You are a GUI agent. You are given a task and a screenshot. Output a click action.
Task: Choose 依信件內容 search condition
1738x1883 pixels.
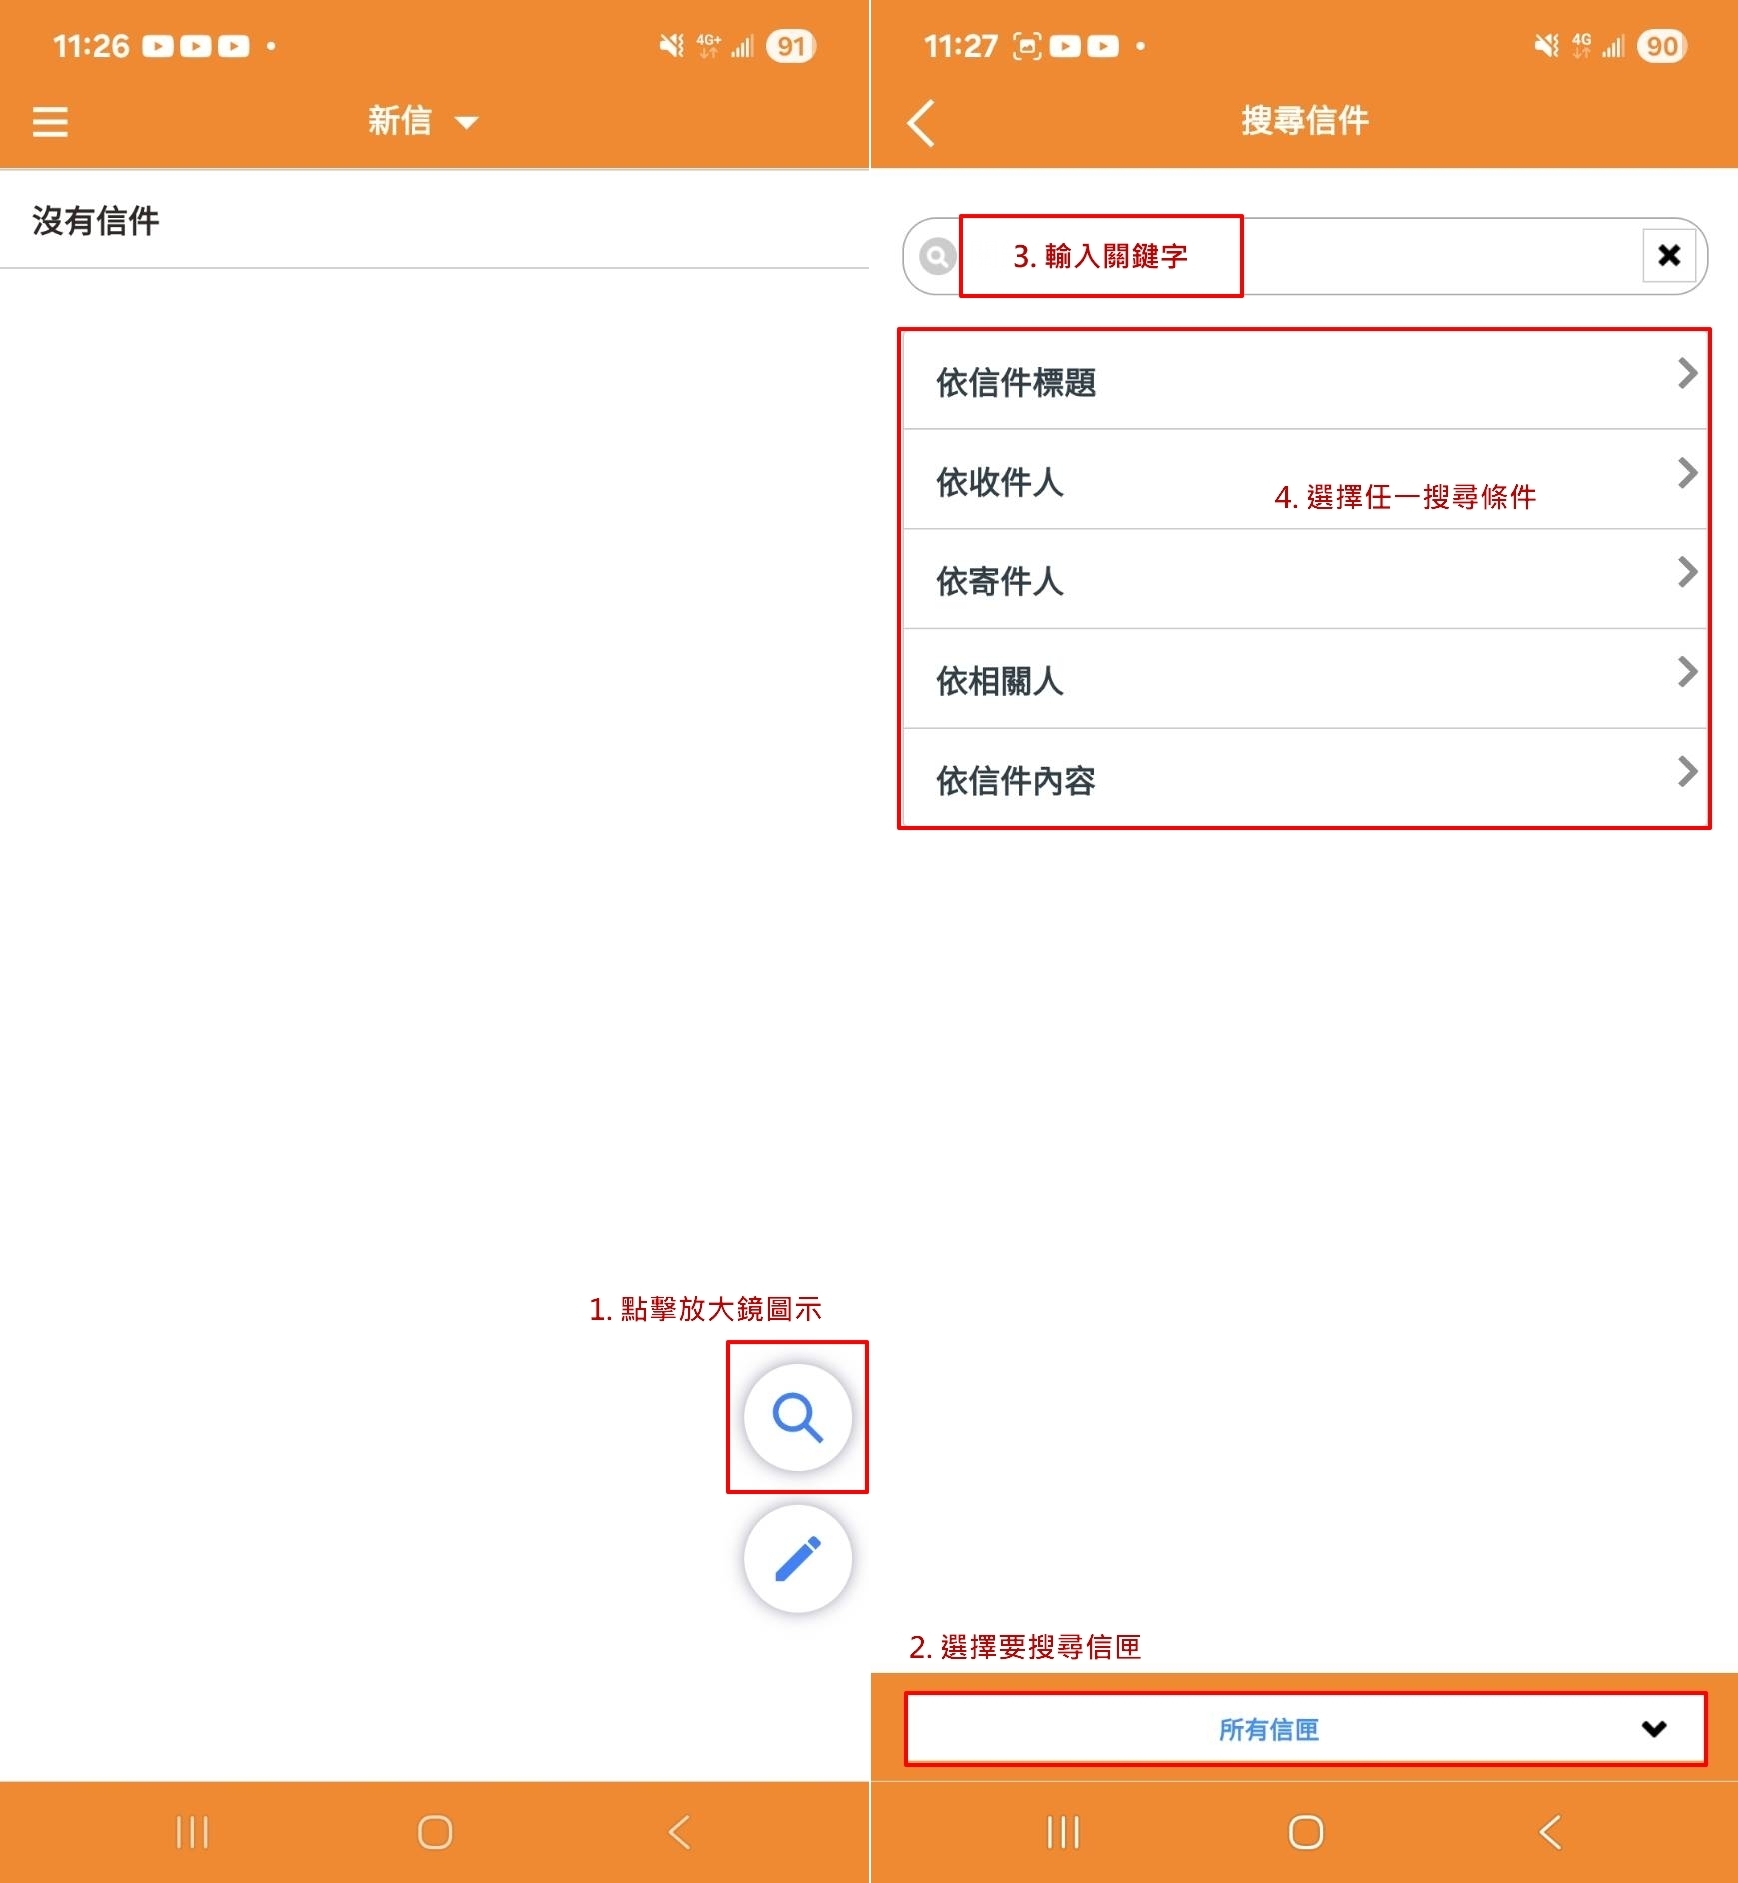tap(1016, 780)
